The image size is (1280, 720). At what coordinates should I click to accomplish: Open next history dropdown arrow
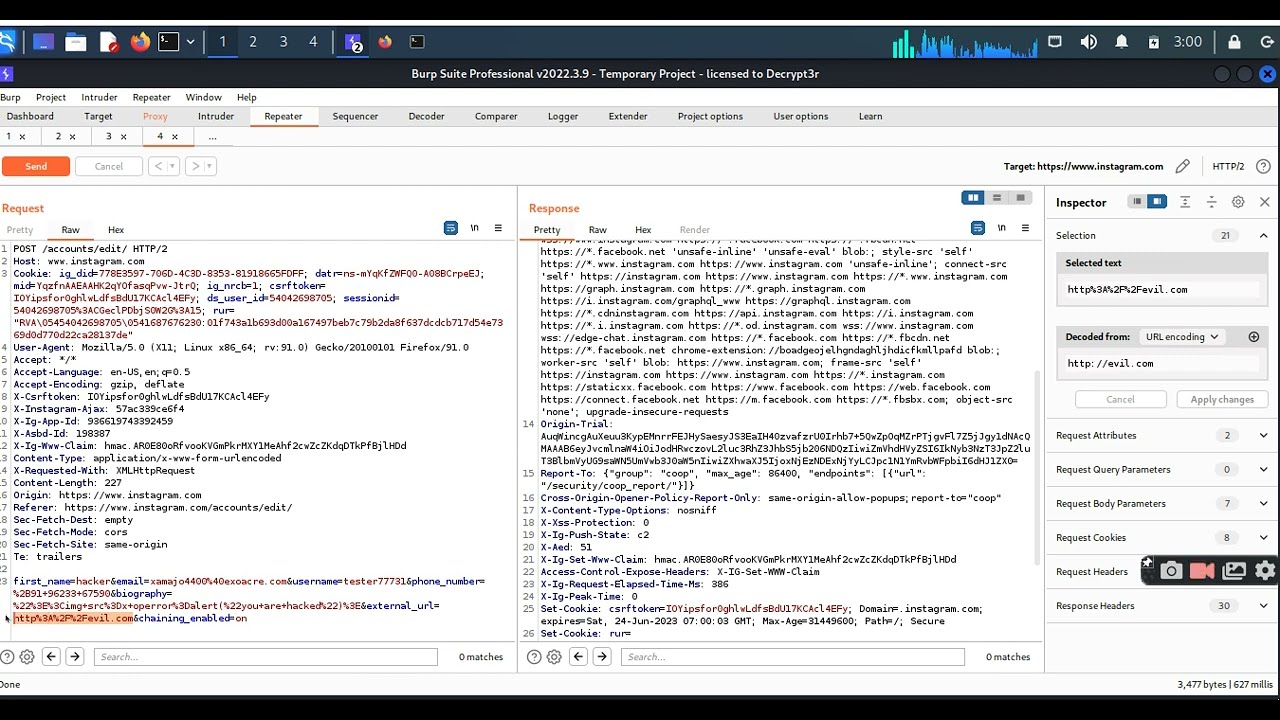(210, 166)
